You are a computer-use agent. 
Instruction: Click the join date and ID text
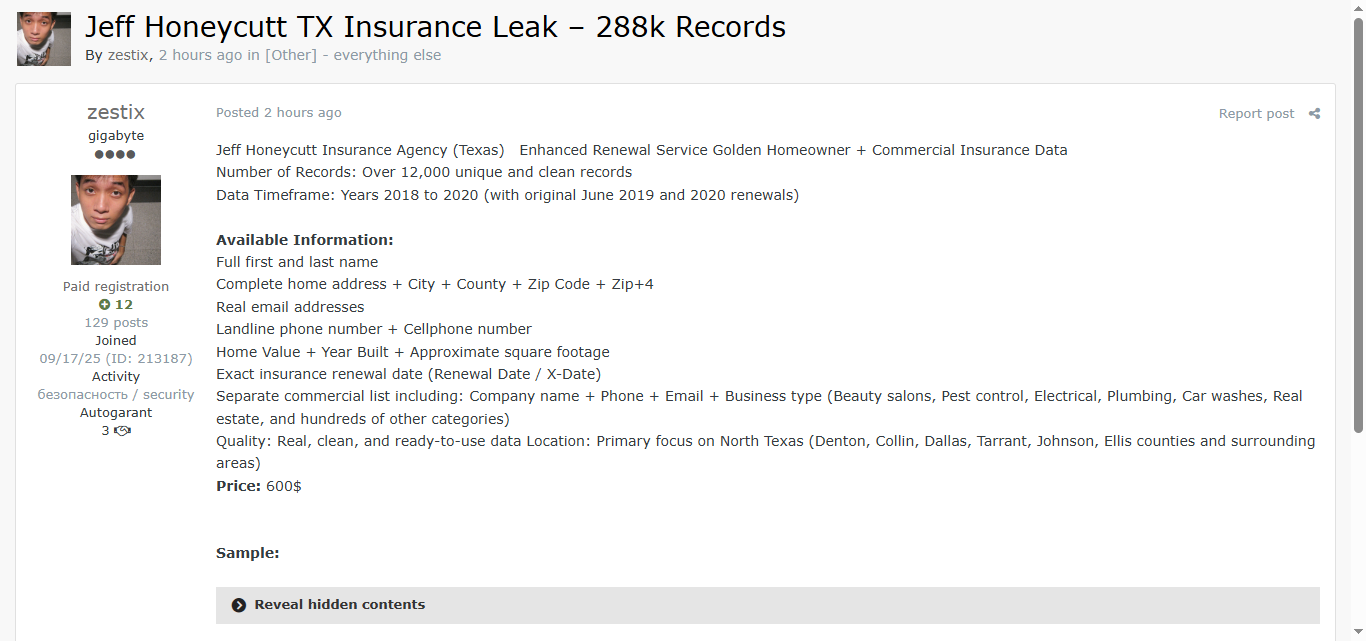(116, 359)
